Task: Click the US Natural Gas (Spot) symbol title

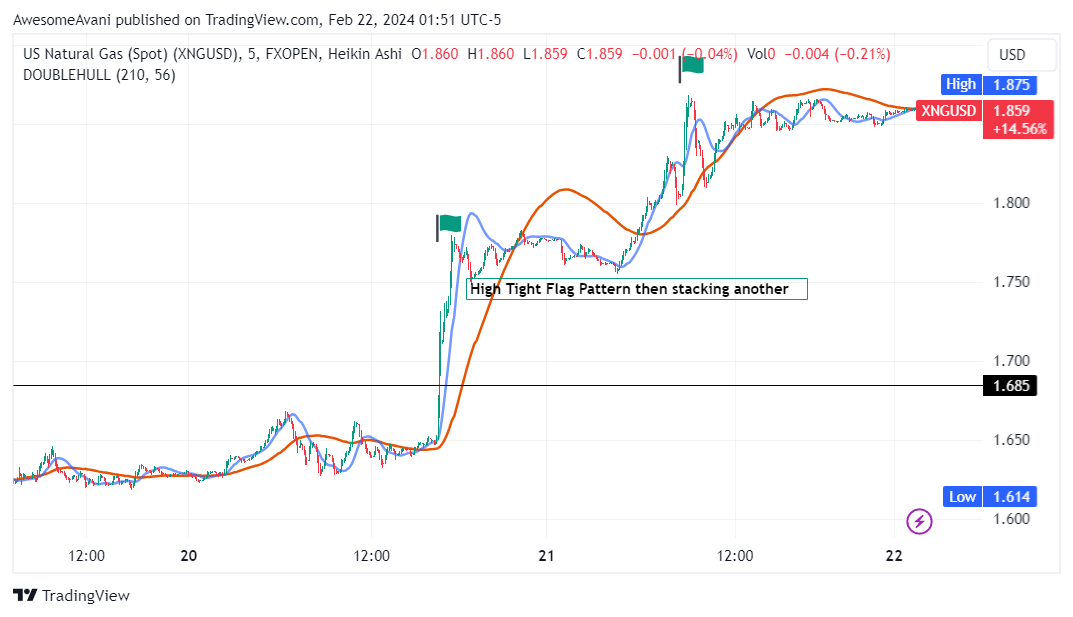Action: coord(131,54)
